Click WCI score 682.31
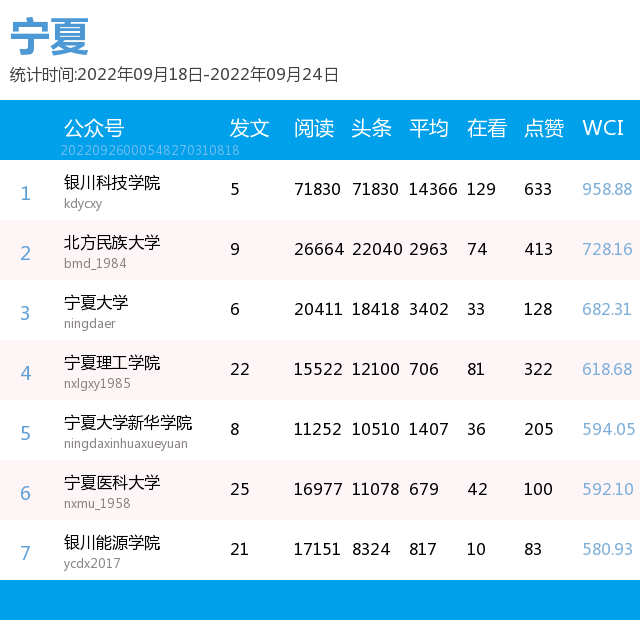 click(607, 309)
